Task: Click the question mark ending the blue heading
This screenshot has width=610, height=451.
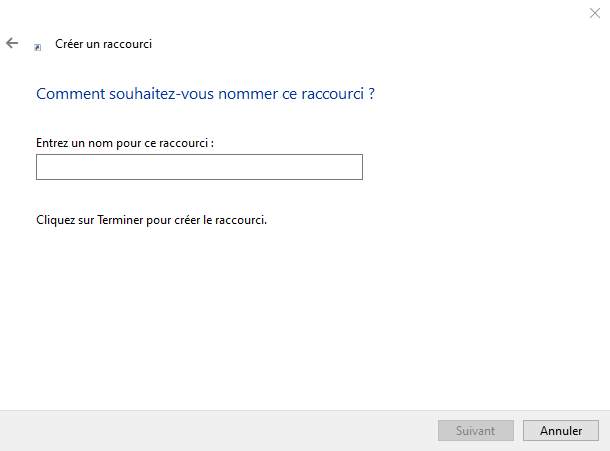Action: (x=371, y=94)
